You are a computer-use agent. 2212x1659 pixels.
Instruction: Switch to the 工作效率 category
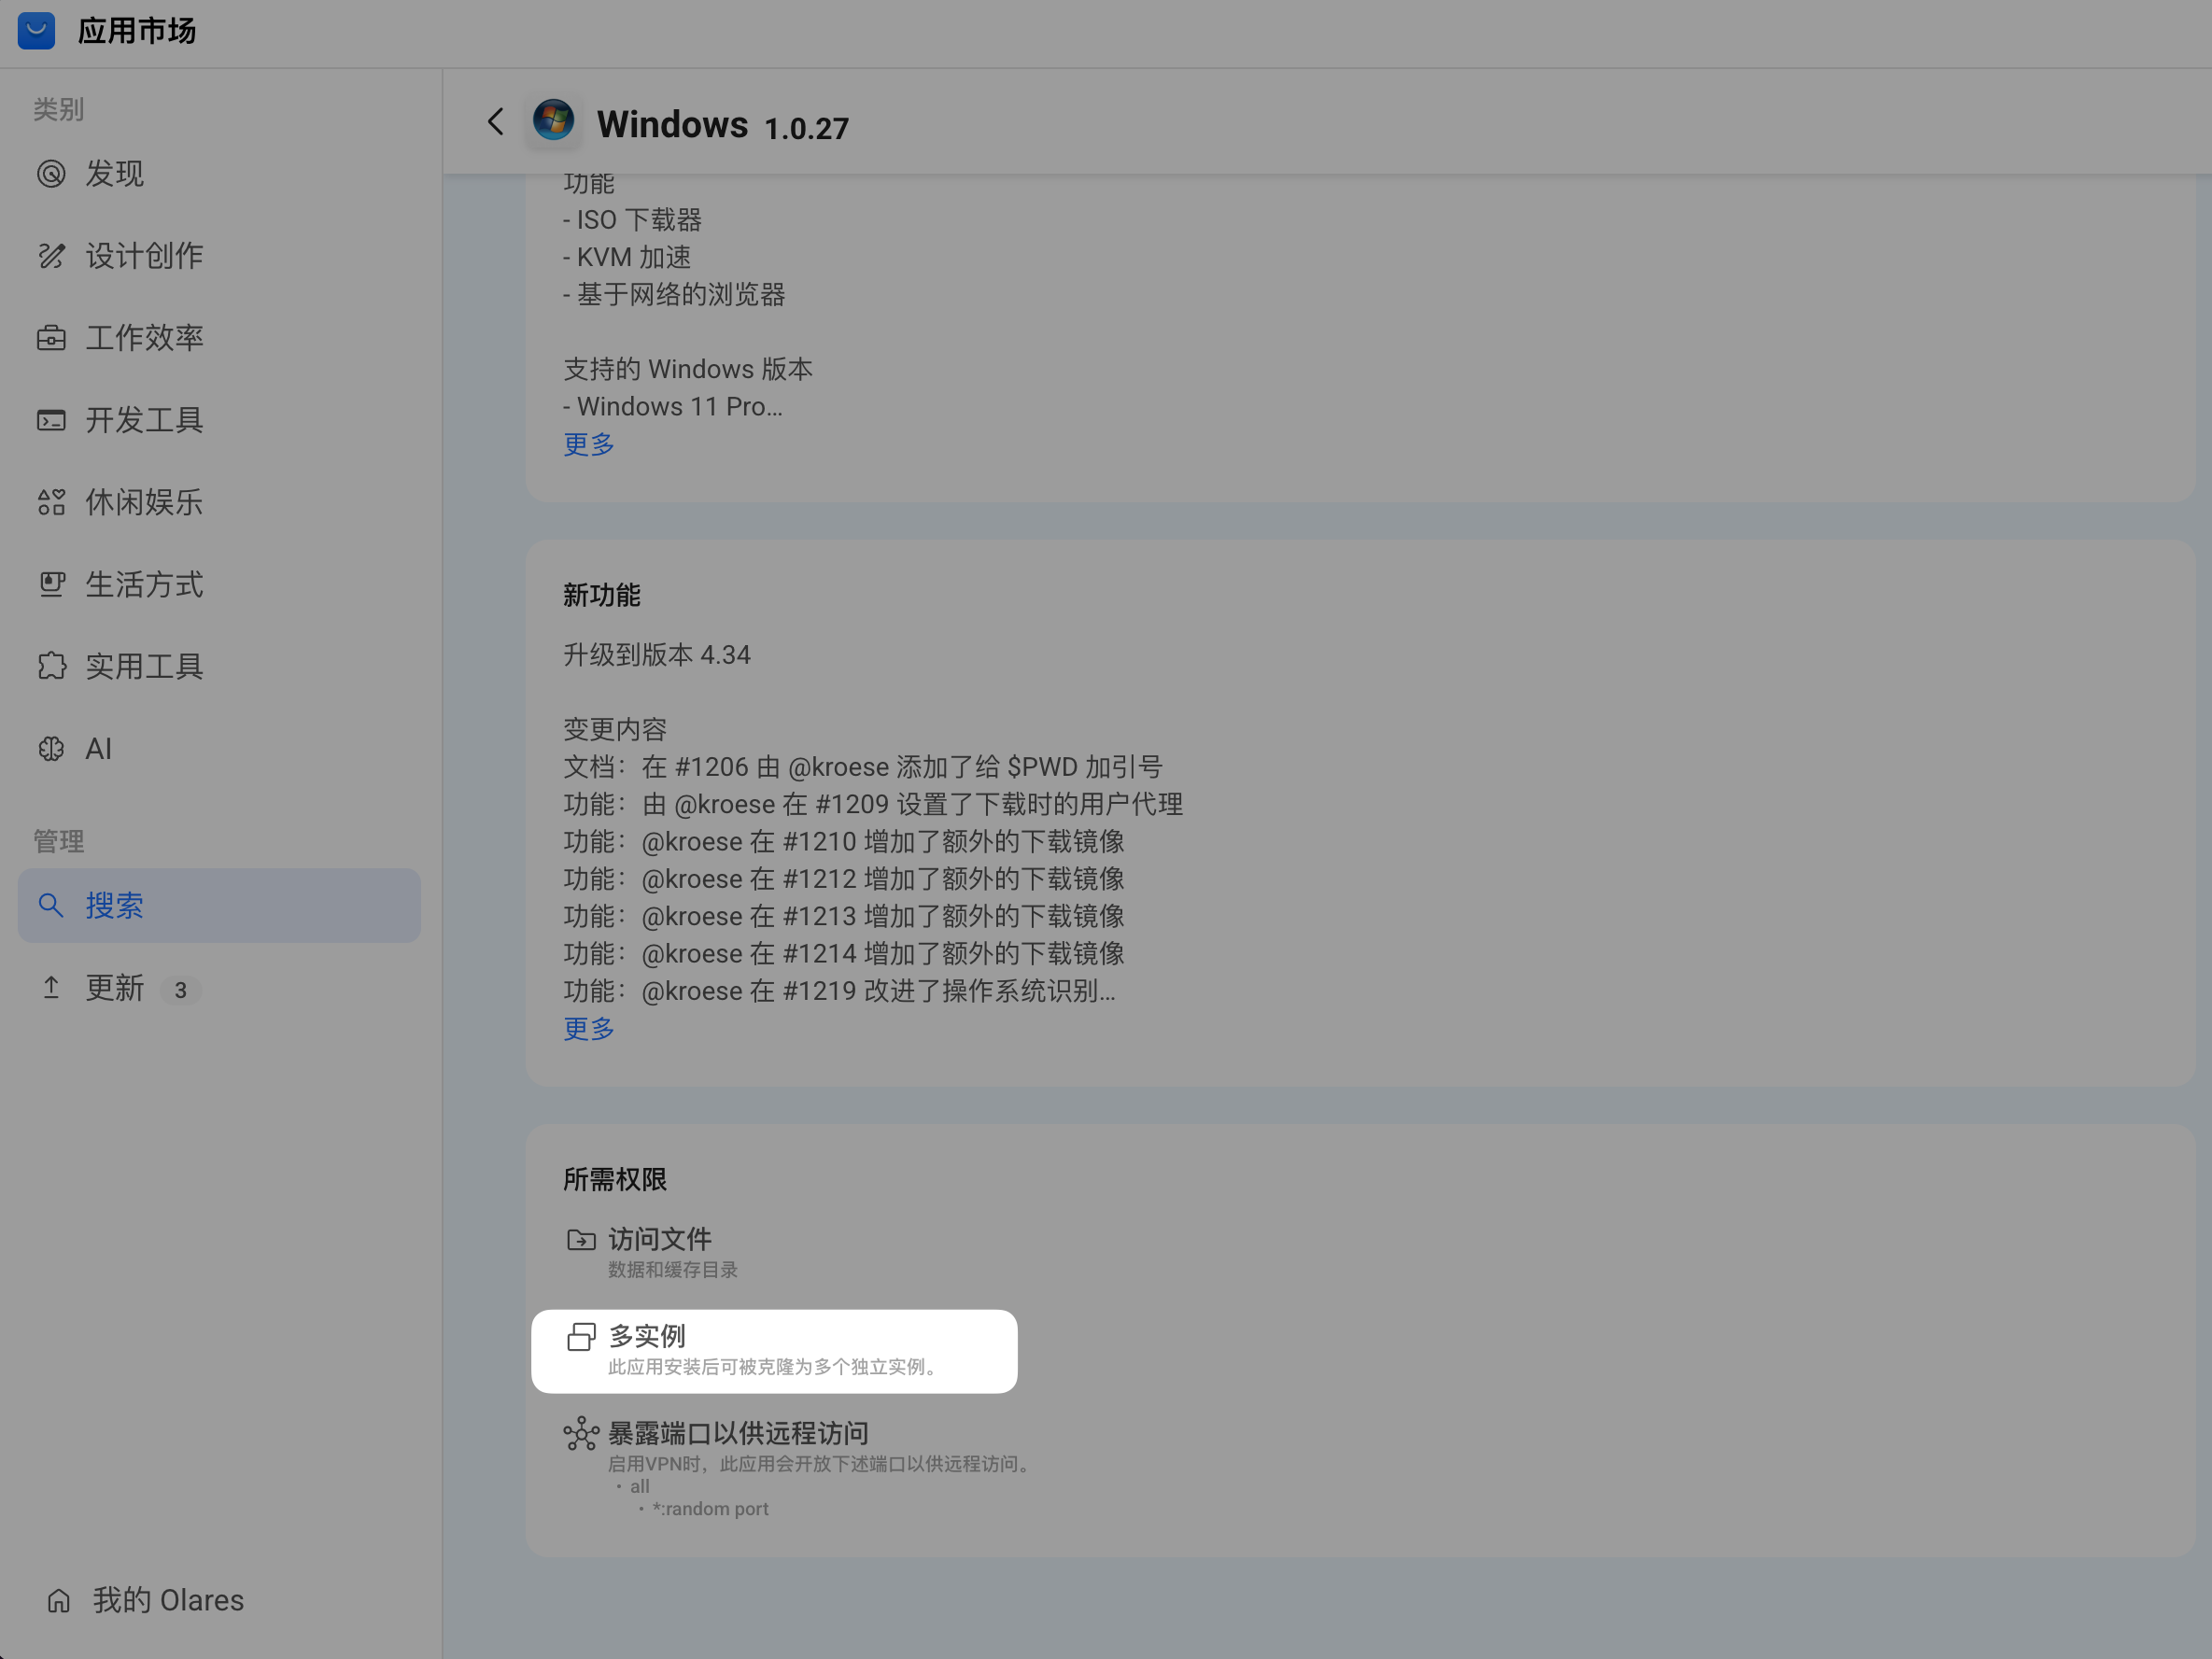[145, 338]
